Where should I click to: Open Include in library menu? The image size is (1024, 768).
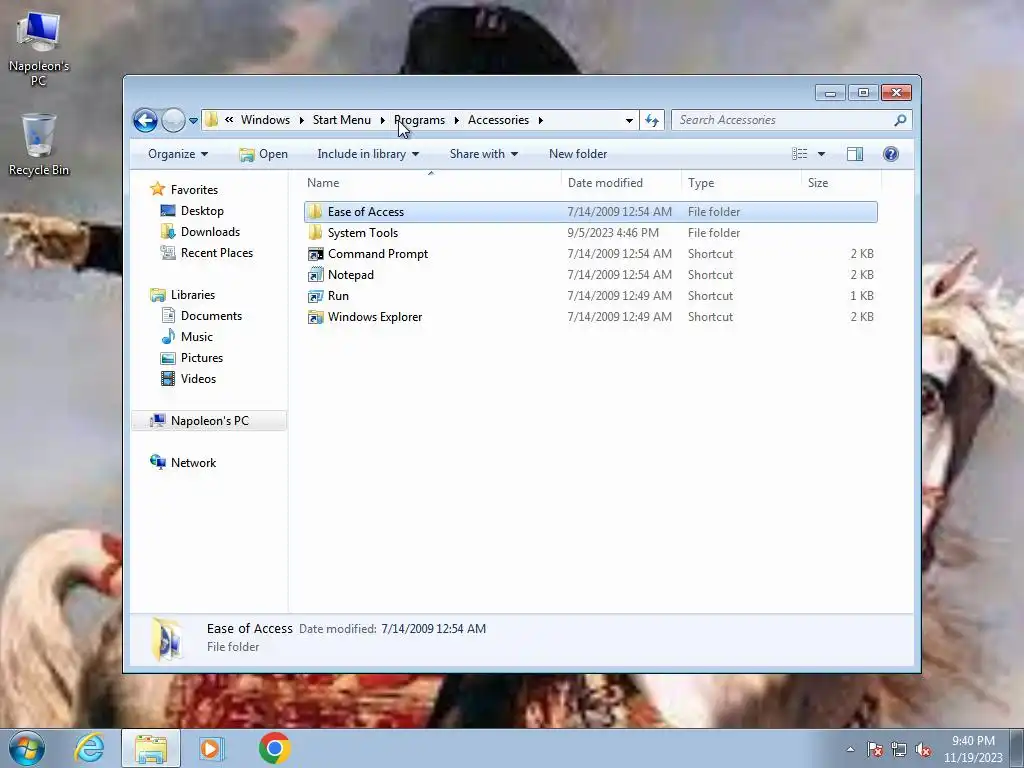click(368, 154)
